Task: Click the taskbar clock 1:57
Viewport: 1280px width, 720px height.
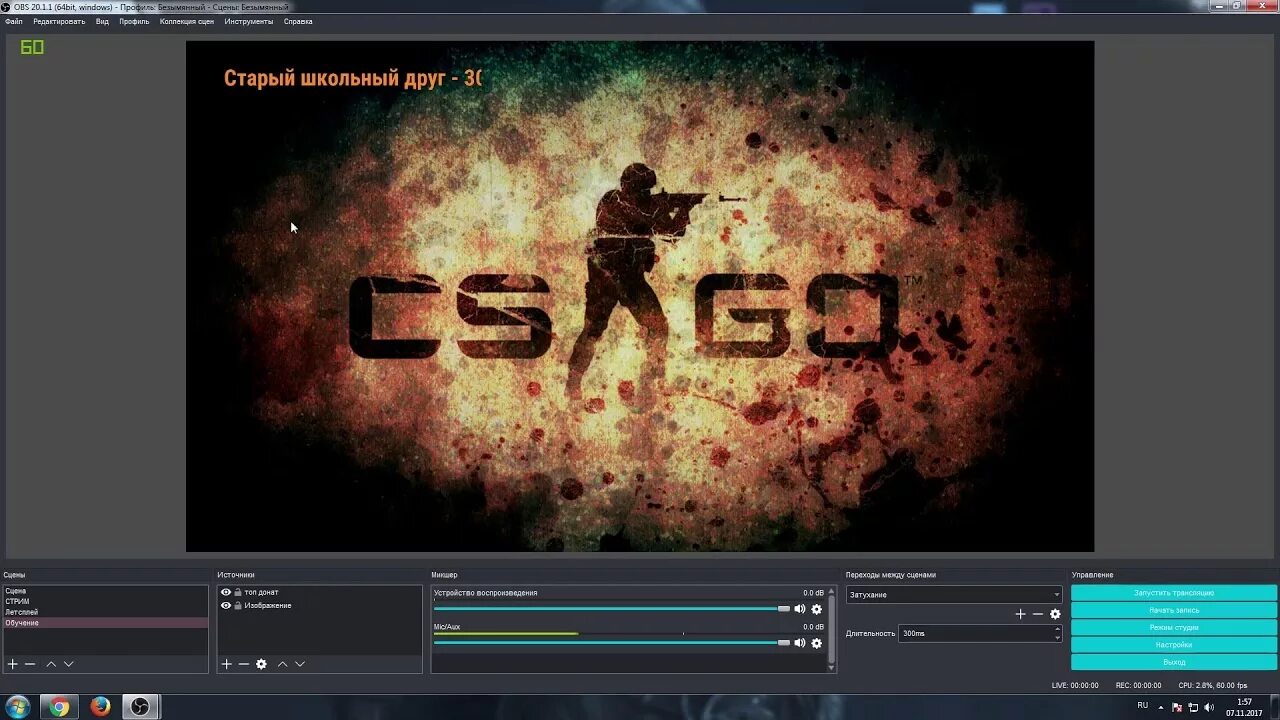Action: (x=1244, y=702)
